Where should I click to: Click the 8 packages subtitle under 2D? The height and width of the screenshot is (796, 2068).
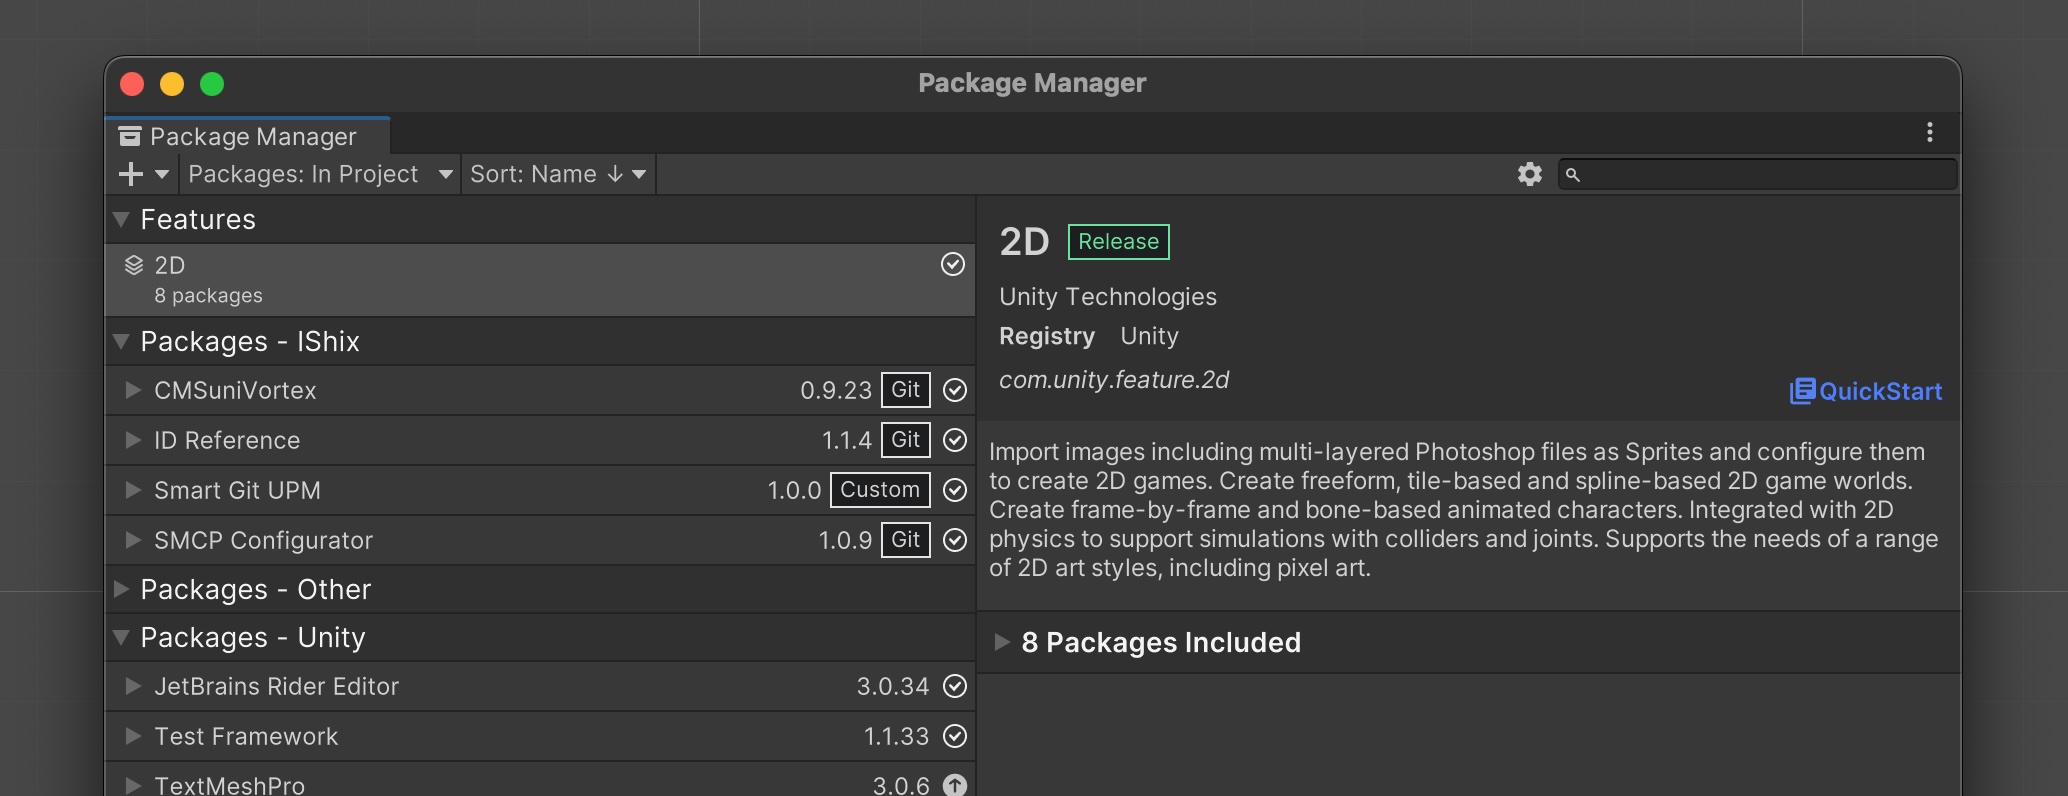pyautogui.click(x=208, y=296)
